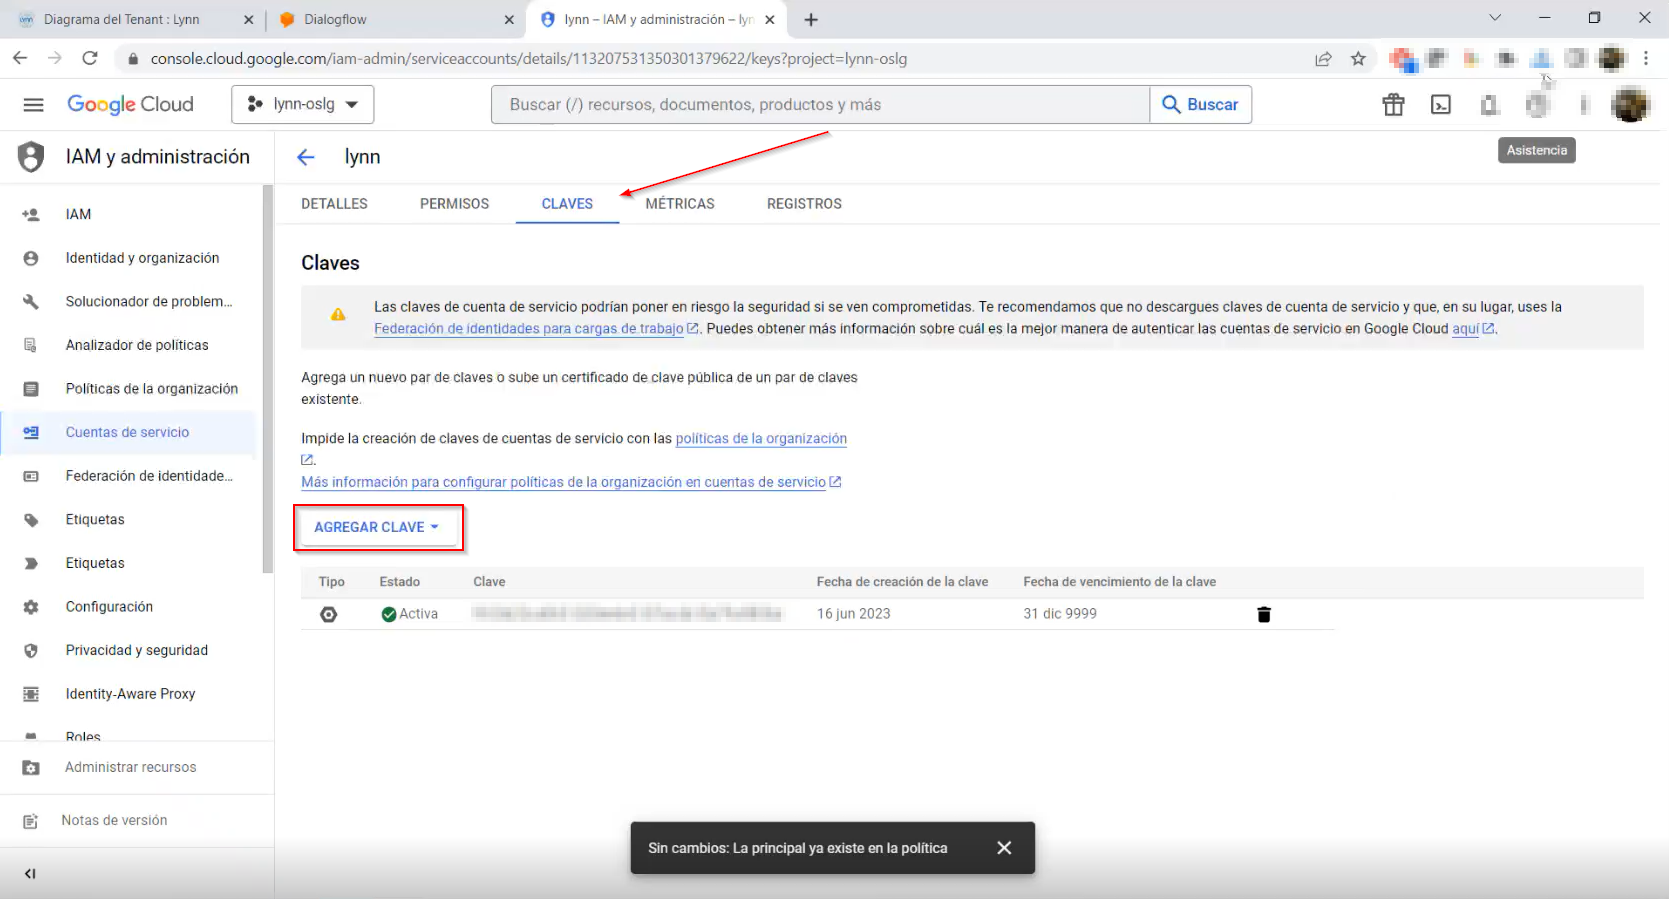The height and width of the screenshot is (899, 1669).
Task: Click the key type icon in the Activa row
Action: tap(328, 614)
